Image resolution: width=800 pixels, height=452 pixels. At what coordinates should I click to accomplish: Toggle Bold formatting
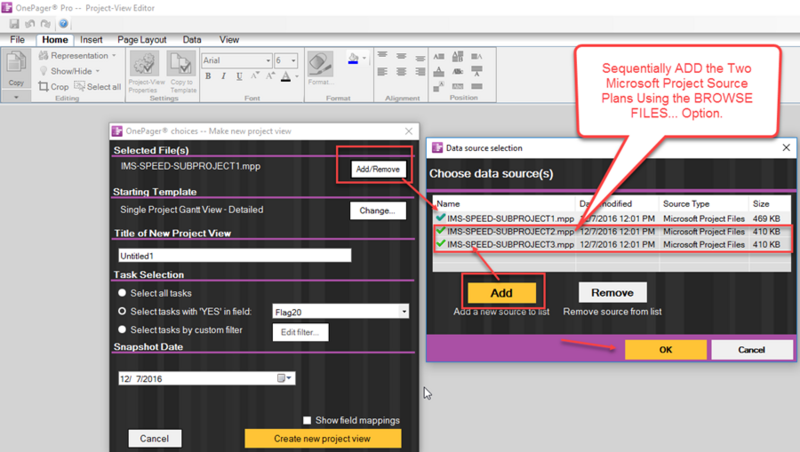(x=208, y=76)
